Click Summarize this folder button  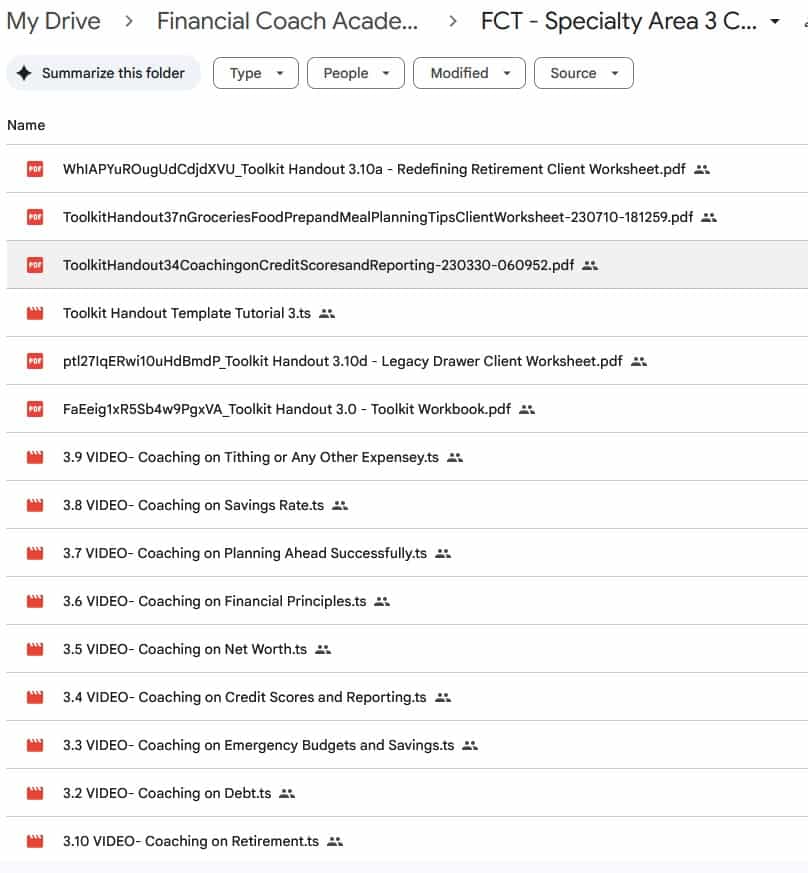[x=103, y=73]
